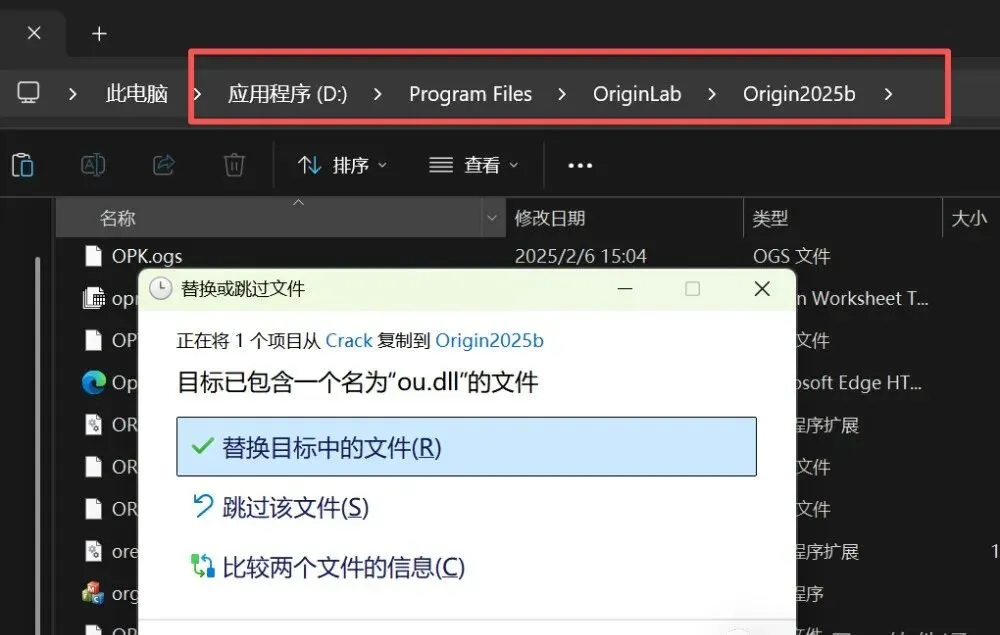Screen dimensions: 1000x635
Task: Click the Paste toolbar icon
Action: coord(23,165)
